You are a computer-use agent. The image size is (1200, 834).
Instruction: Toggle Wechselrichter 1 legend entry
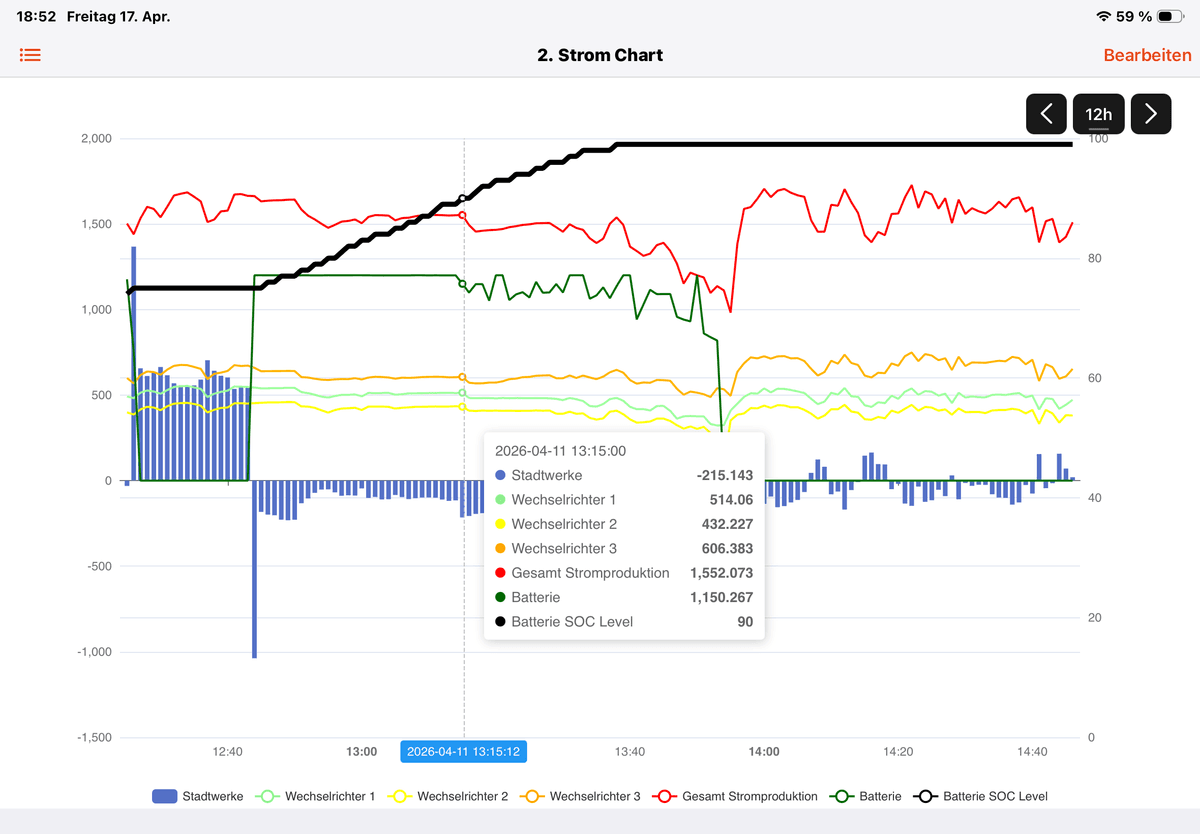point(316,796)
